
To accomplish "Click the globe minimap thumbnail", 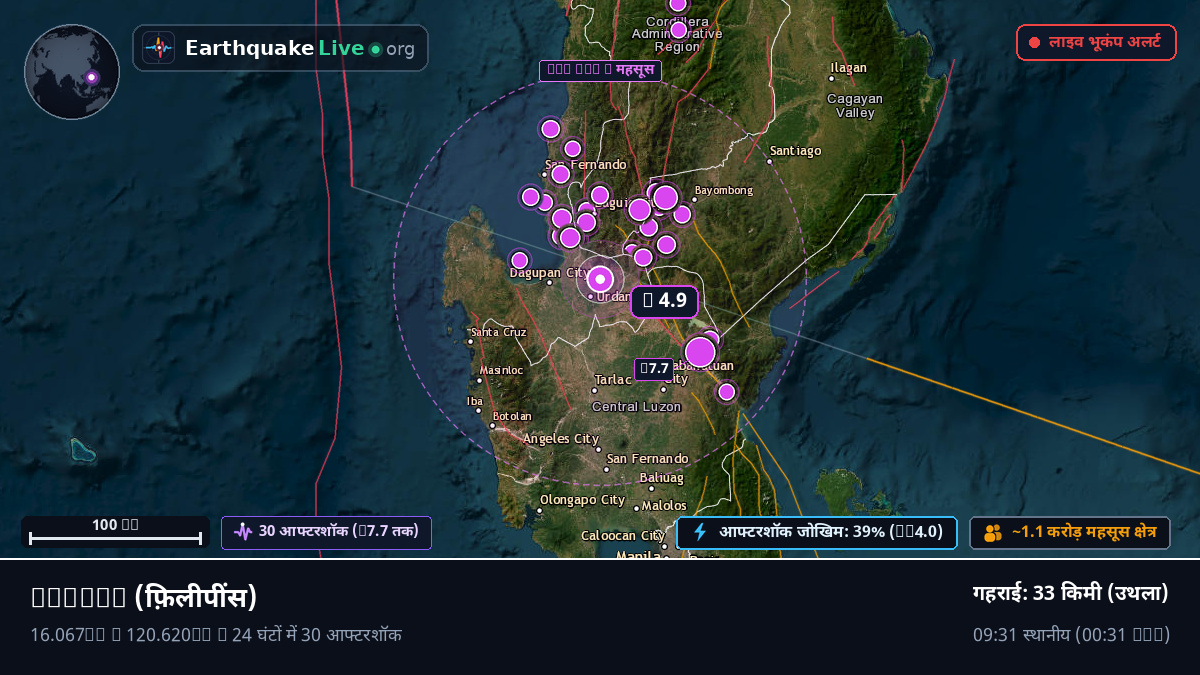I will (72, 72).
